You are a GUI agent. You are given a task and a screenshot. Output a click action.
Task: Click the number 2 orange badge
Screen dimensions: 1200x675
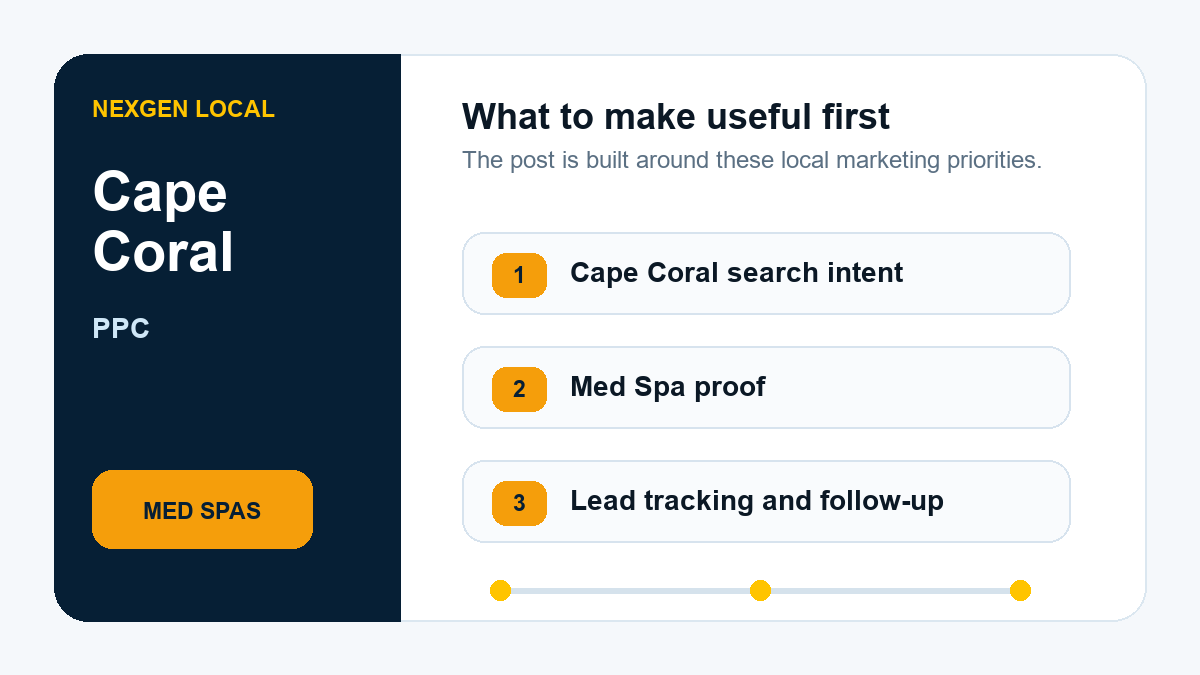[x=519, y=389]
